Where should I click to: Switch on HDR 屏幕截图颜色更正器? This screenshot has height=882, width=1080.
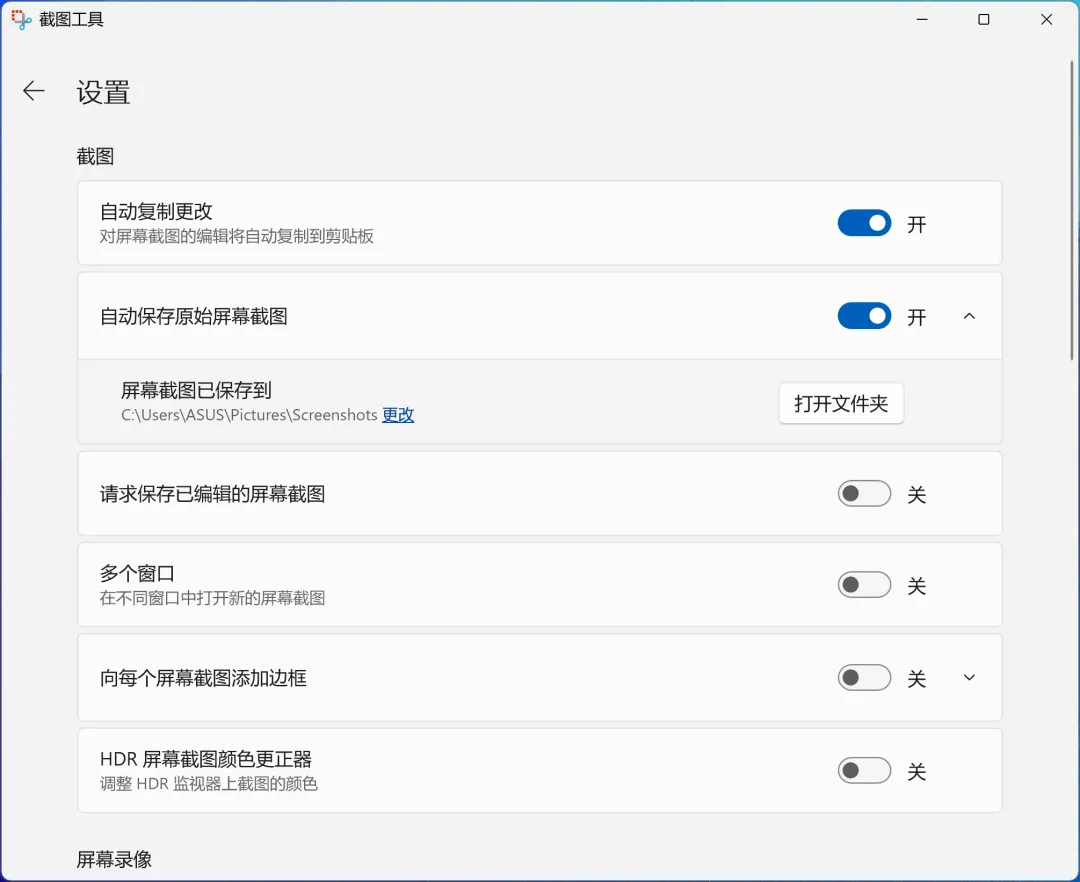[864, 771]
